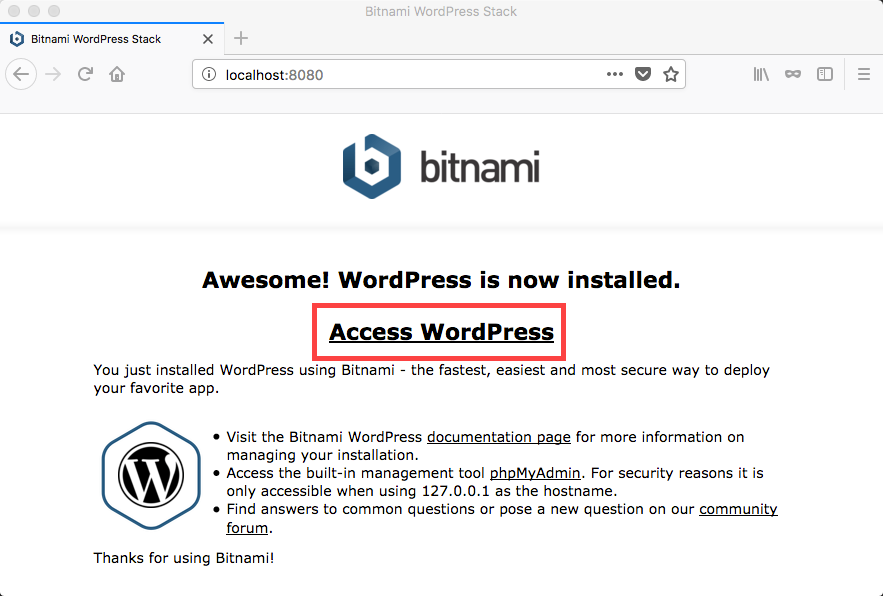The height and width of the screenshot is (596, 883).
Task: Open the phpMyAdmin link
Action: tap(535, 473)
